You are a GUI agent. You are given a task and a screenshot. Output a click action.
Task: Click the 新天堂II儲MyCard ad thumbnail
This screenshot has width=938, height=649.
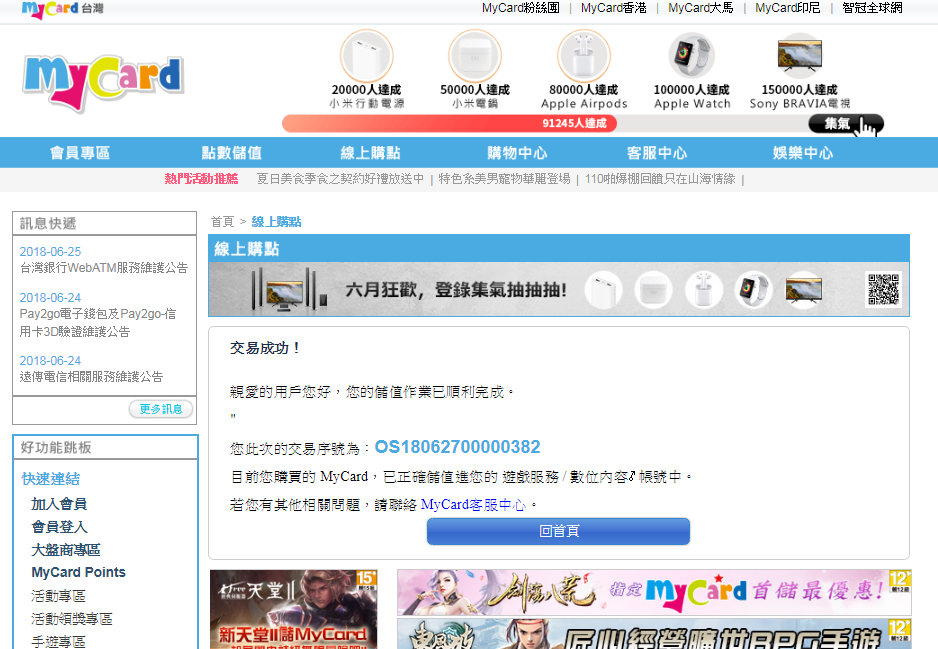[x=294, y=609]
